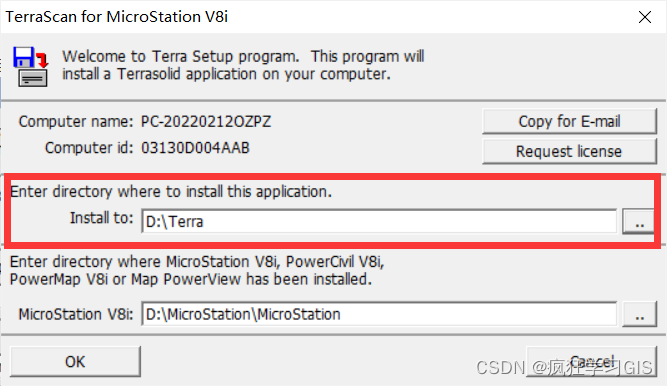
Task: Click the TerraScan for MicroStation V8i title bar
Action: pyautogui.click(x=117, y=17)
